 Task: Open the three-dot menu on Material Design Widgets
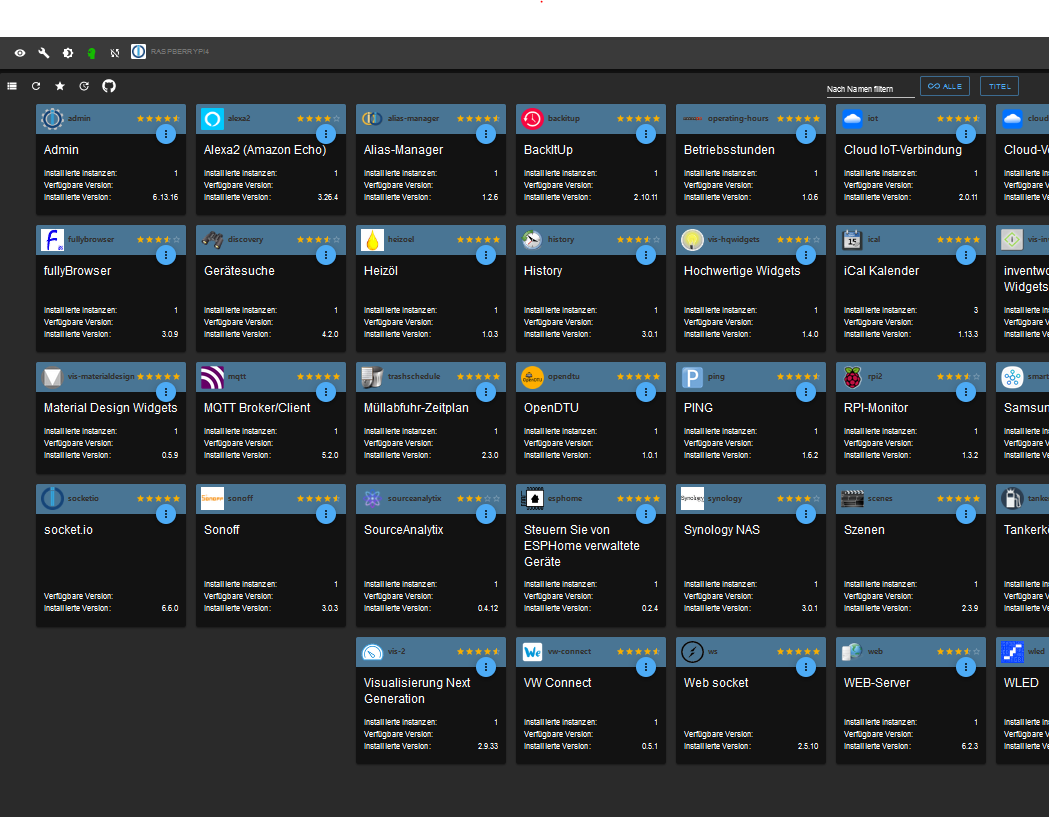point(166,392)
